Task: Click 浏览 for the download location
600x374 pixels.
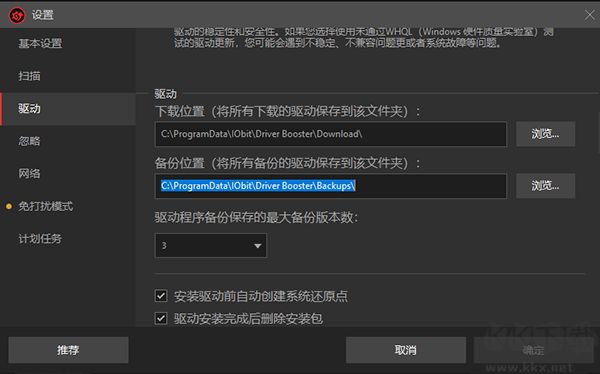Action: tap(545, 134)
